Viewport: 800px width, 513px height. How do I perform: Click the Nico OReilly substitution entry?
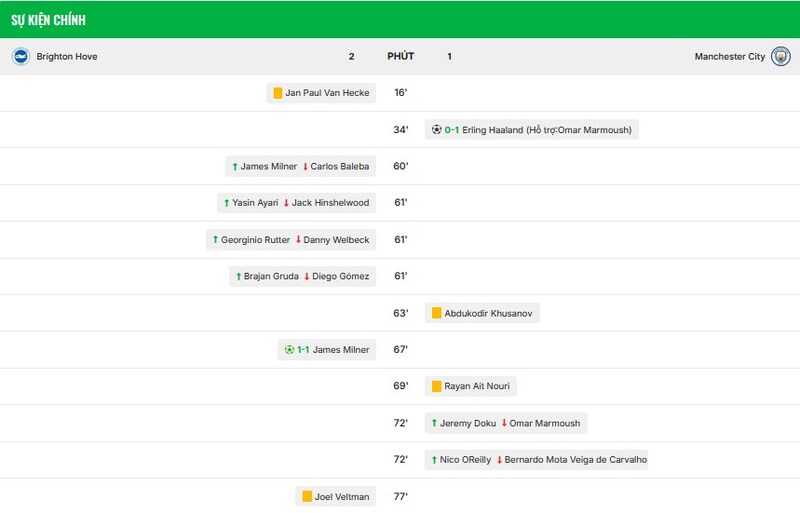pyautogui.click(x=536, y=459)
